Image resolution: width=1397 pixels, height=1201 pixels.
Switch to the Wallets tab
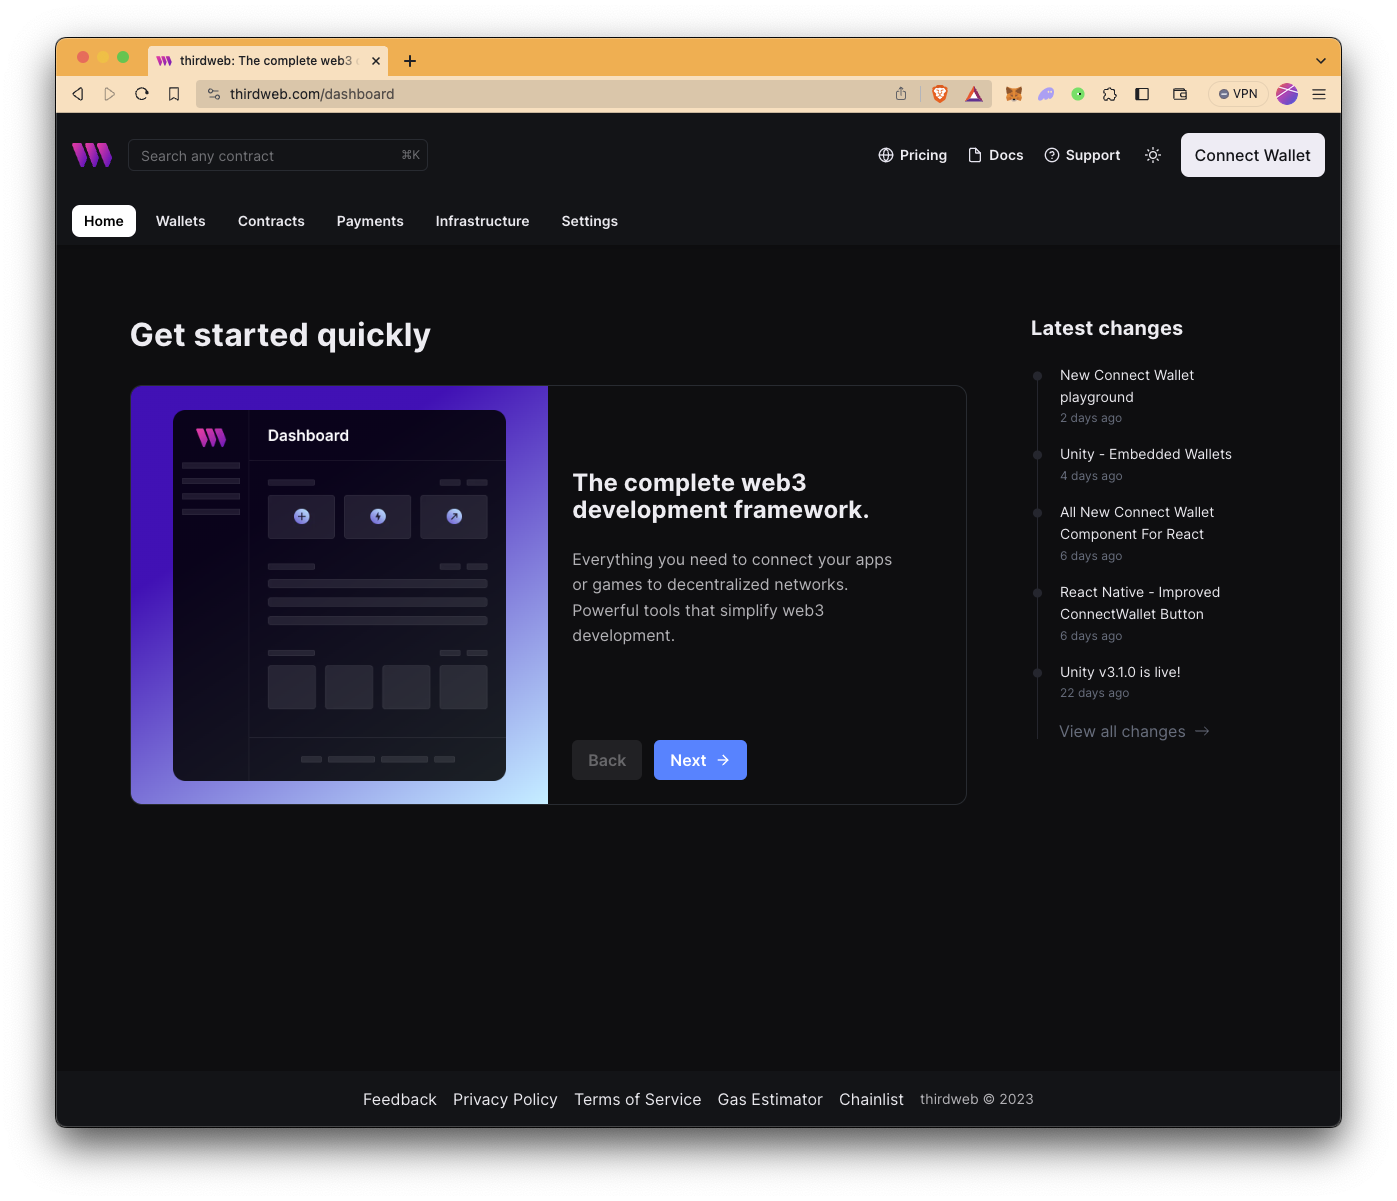click(181, 221)
